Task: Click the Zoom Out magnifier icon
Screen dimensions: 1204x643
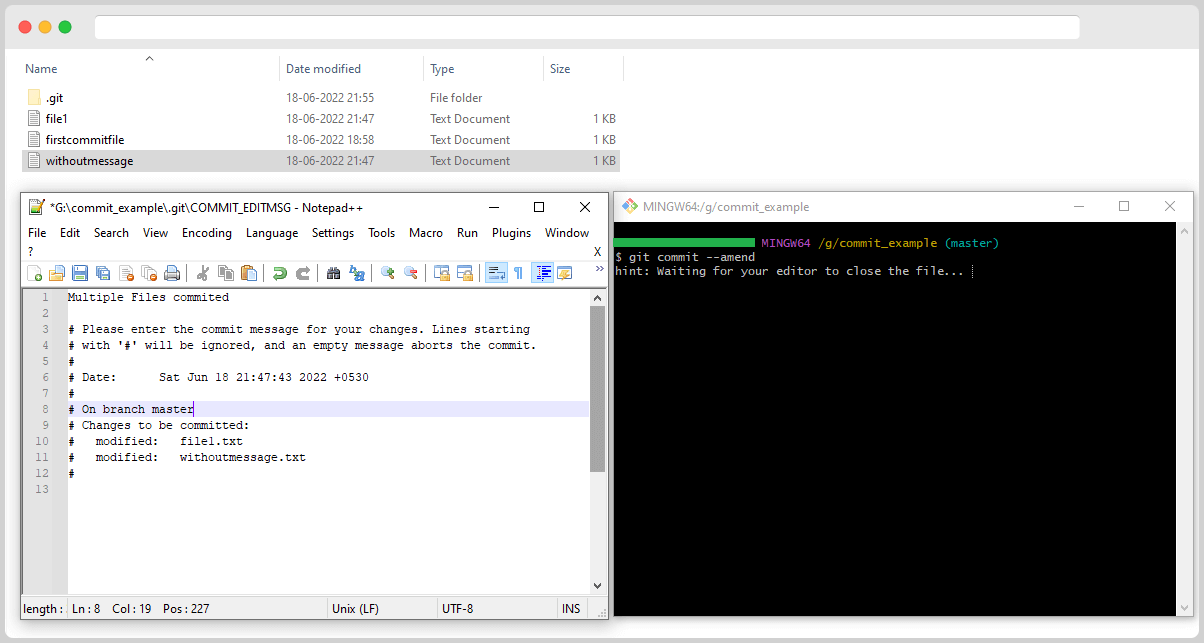Action: pos(410,273)
